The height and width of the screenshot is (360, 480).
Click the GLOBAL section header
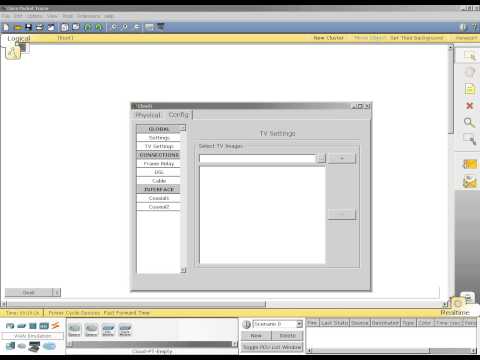(159, 129)
